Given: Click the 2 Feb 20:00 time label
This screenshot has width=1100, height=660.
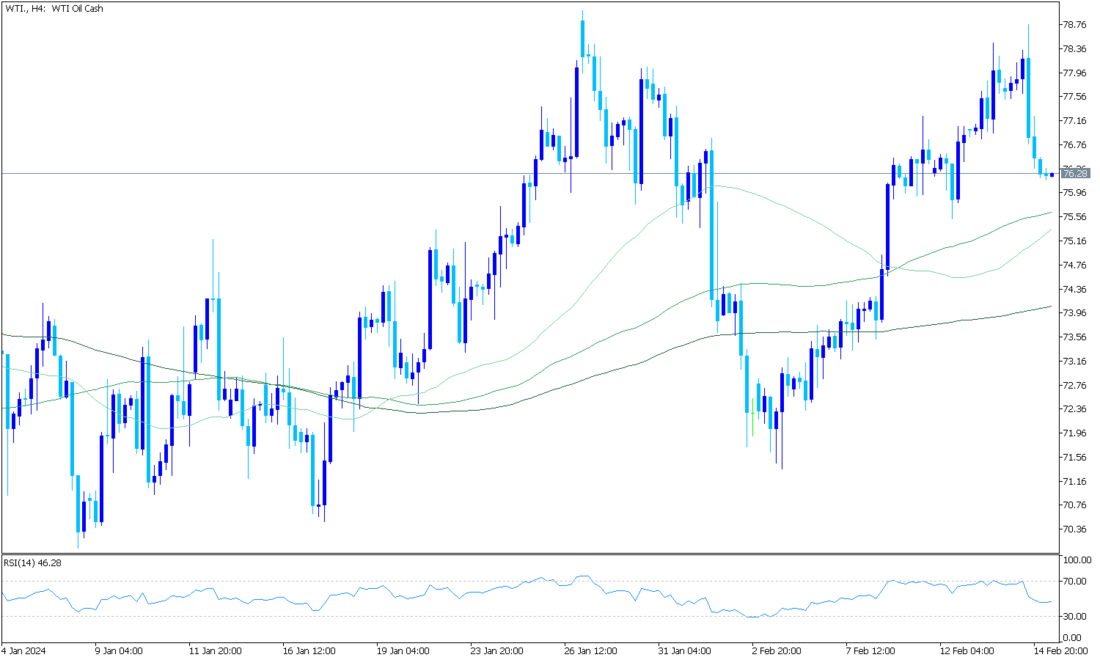Looking at the screenshot, I should pos(777,650).
